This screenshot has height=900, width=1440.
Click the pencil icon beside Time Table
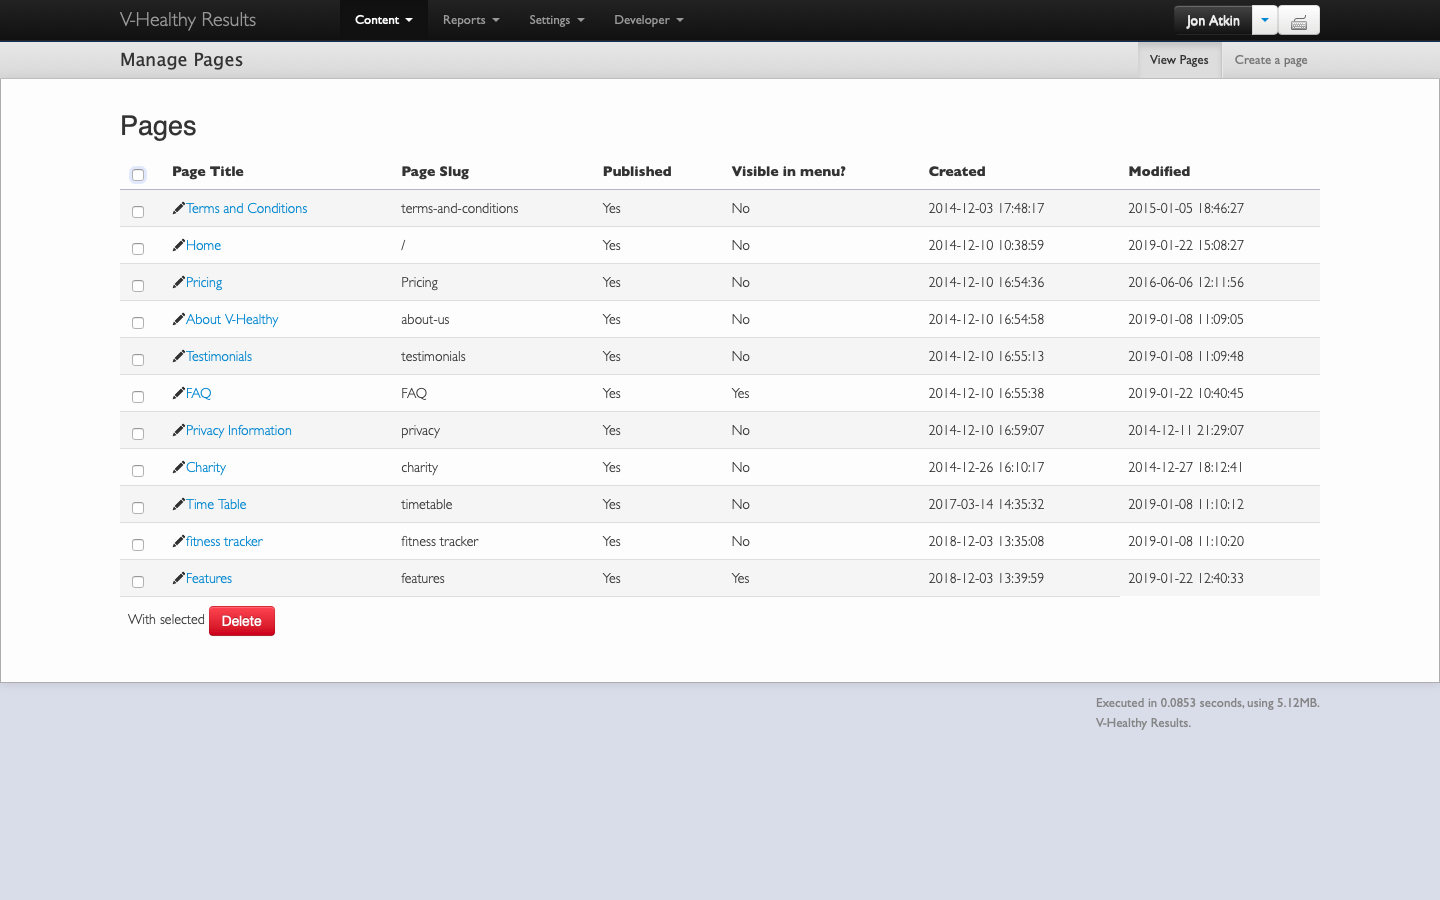pos(178,504)
